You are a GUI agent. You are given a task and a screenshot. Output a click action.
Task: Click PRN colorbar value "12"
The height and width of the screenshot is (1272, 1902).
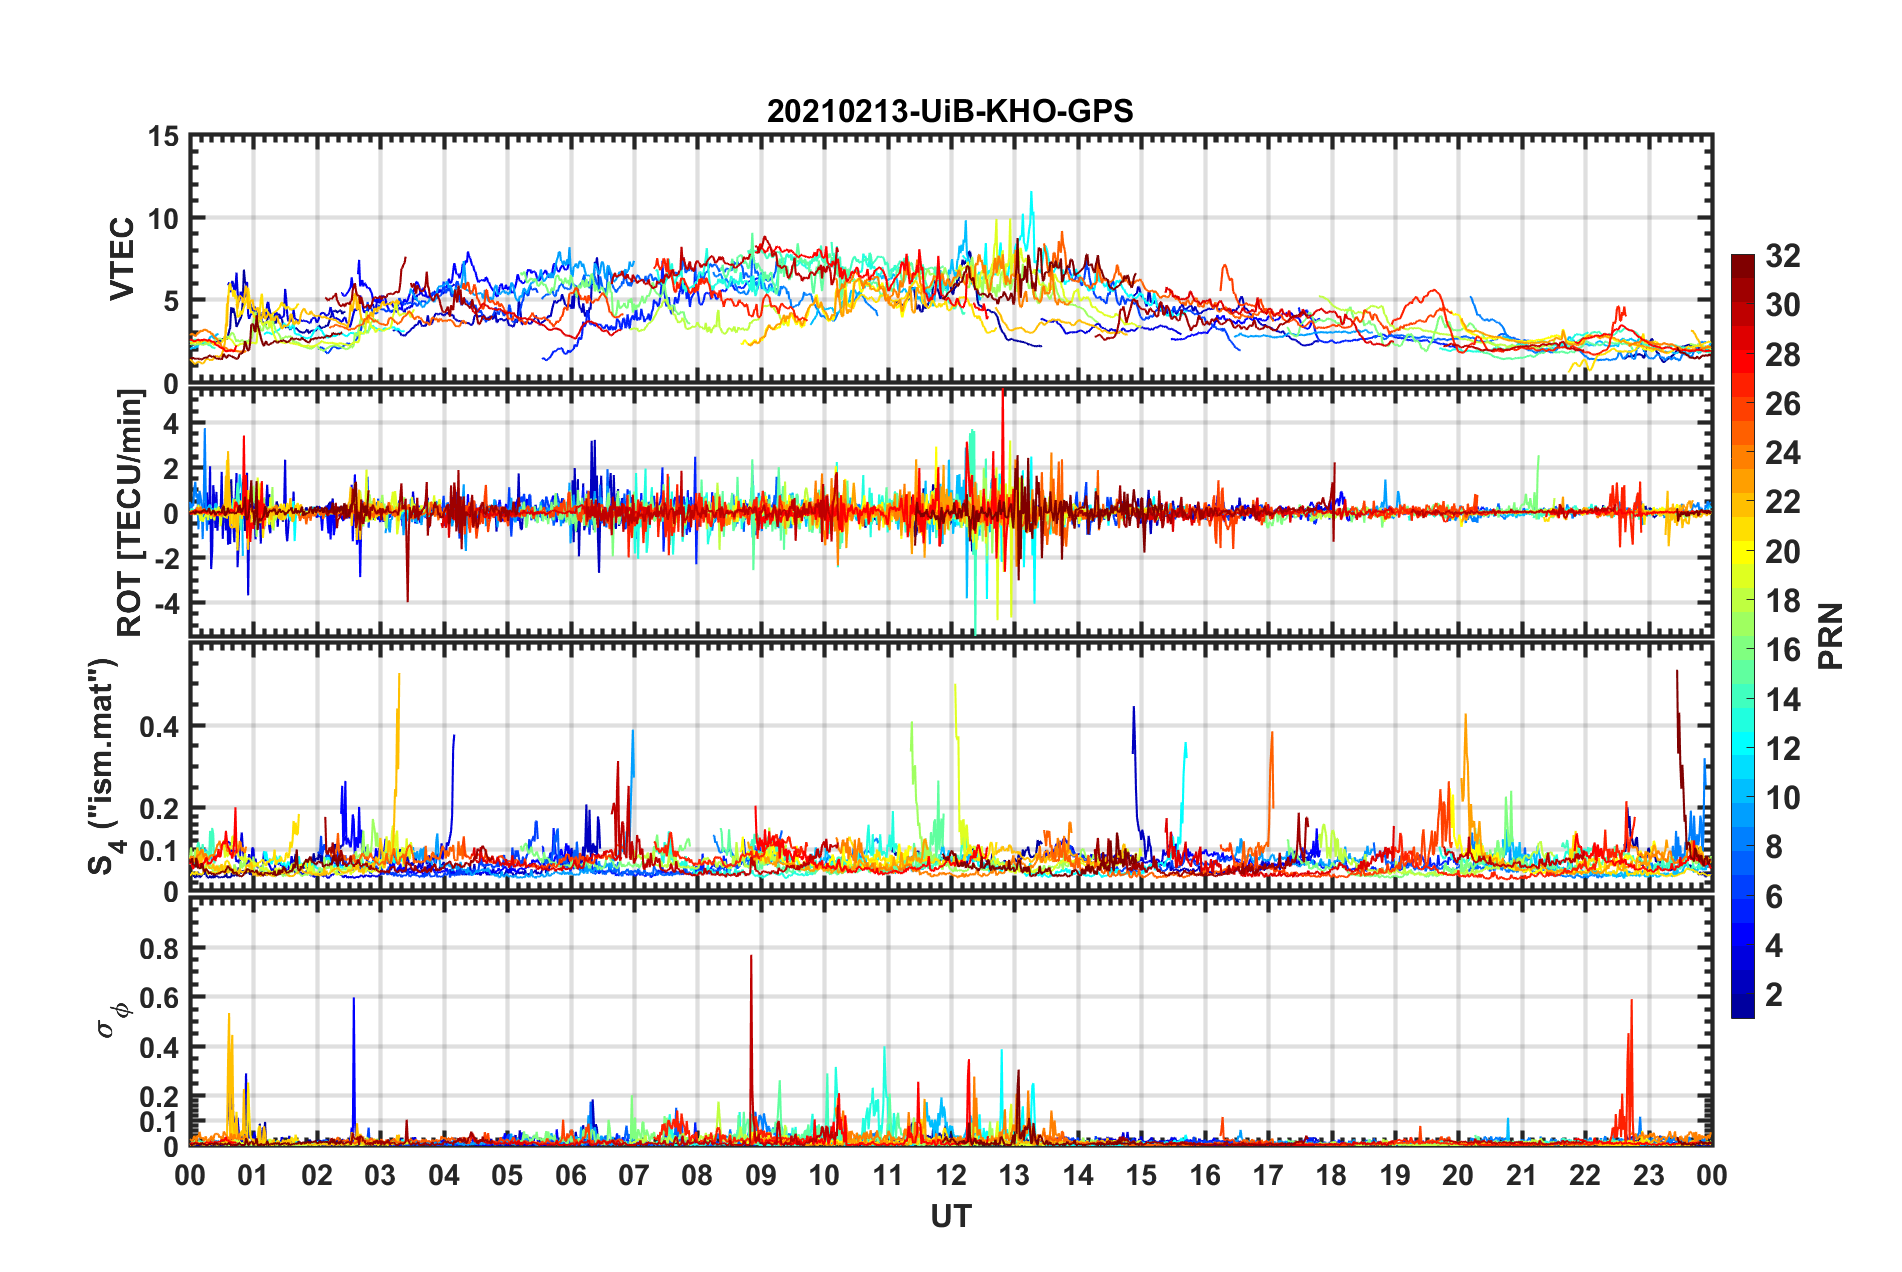pos(1783,749)
